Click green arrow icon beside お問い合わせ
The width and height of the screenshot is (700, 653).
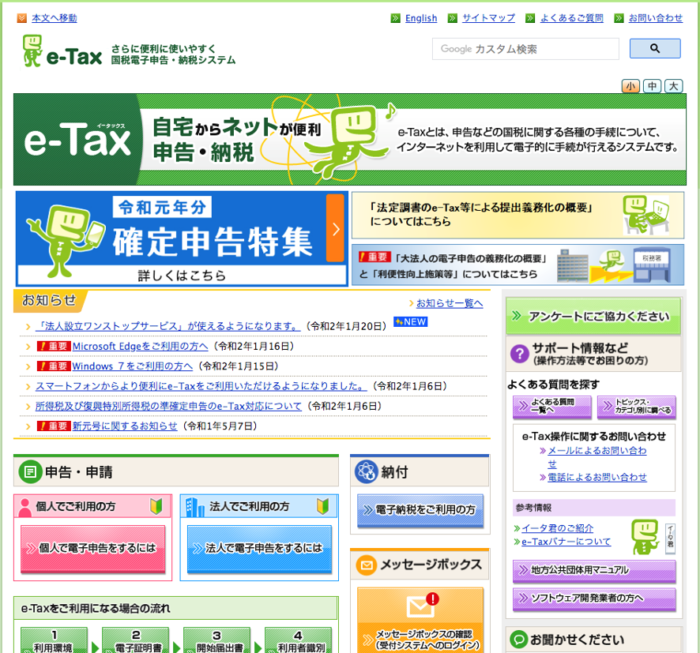tap(618, 18)
